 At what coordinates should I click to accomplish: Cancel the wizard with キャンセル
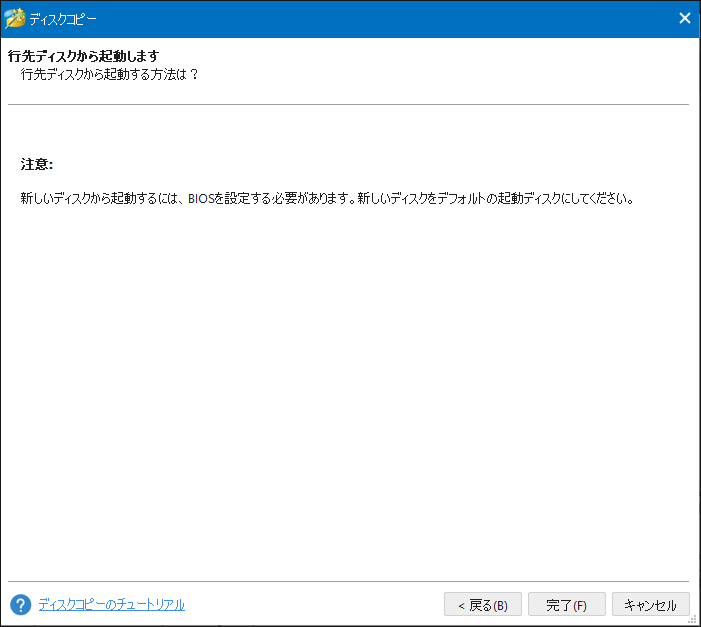point(650,605)
